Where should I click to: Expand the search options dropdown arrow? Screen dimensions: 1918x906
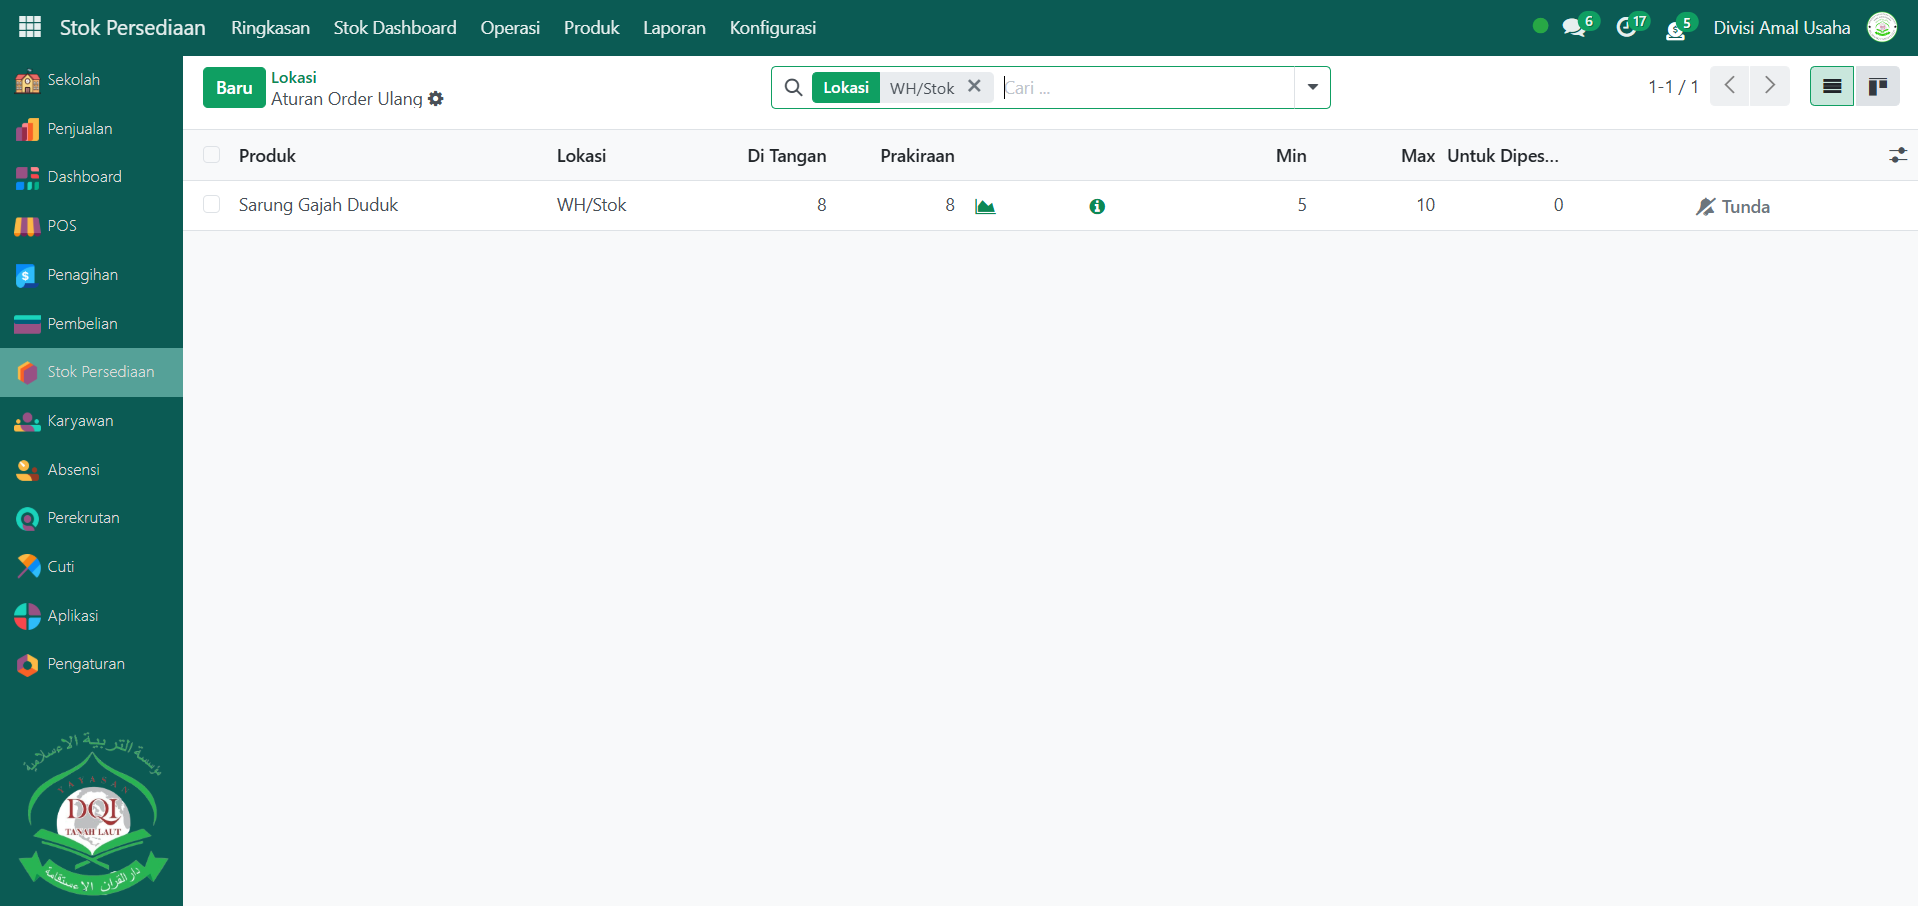tap(1312, 87)
